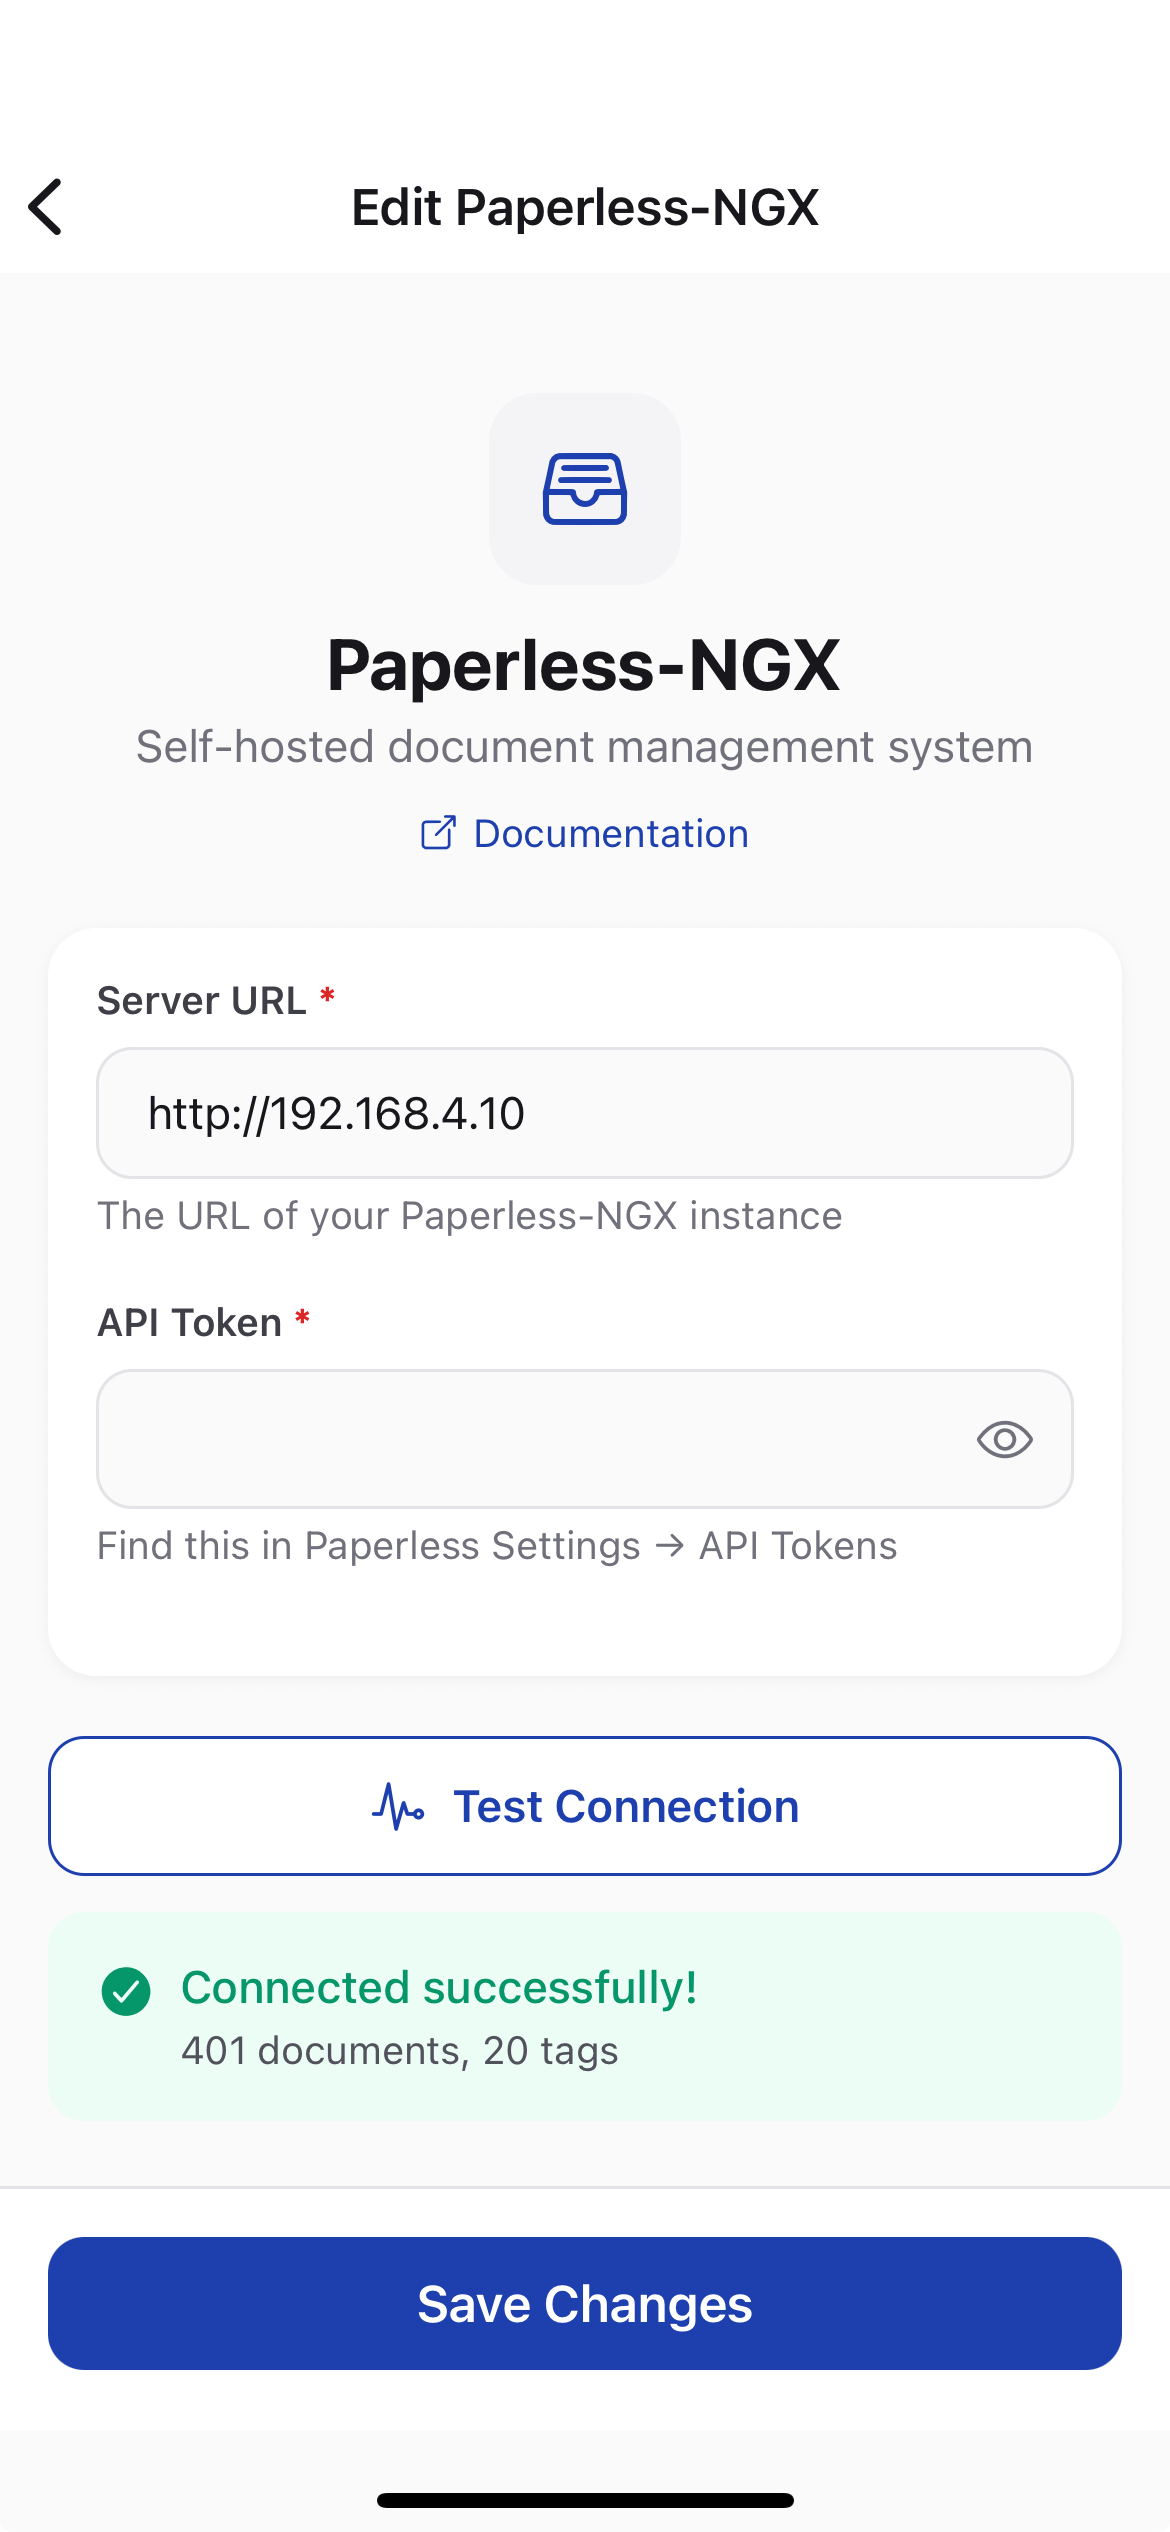The width and height of the screenshot is (1170, 2532).
Task: Click the API Token label
Action: [x=190, y=1322]
